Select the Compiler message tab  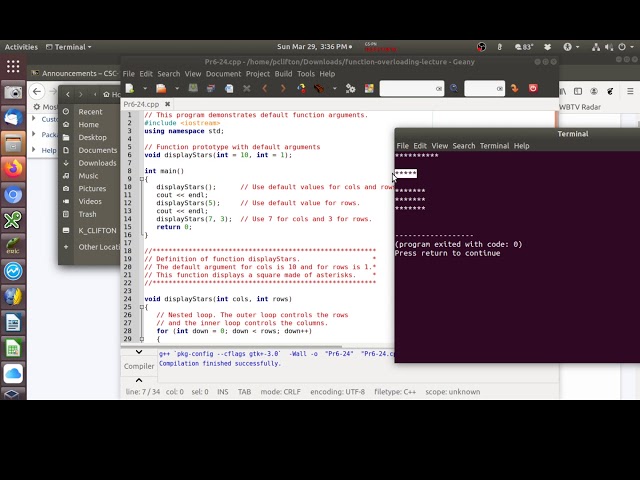coord(139,366)
